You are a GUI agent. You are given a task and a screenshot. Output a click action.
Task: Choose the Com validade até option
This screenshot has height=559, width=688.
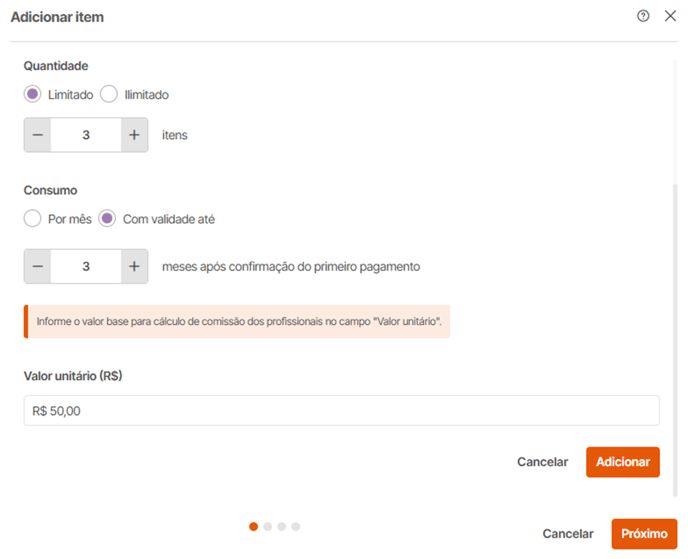[107, 218]
